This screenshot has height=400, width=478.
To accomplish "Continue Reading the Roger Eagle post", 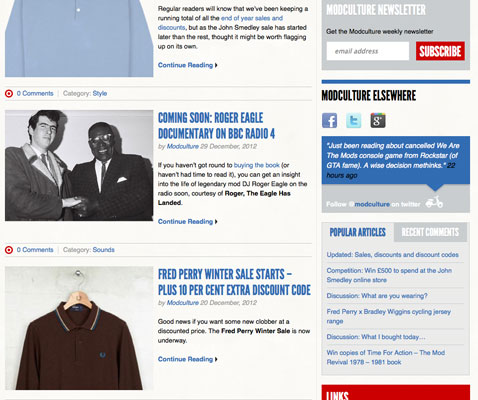I will pos(188,222).
